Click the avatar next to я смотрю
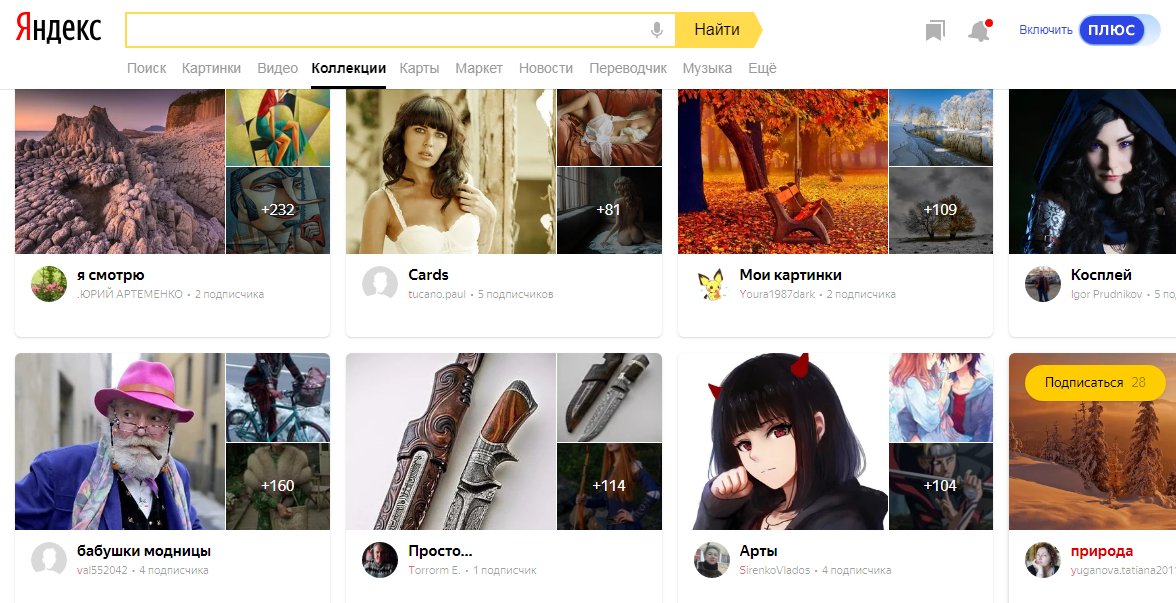Image resolution: width=1176 pixels, height=603 pixels. 49,284
